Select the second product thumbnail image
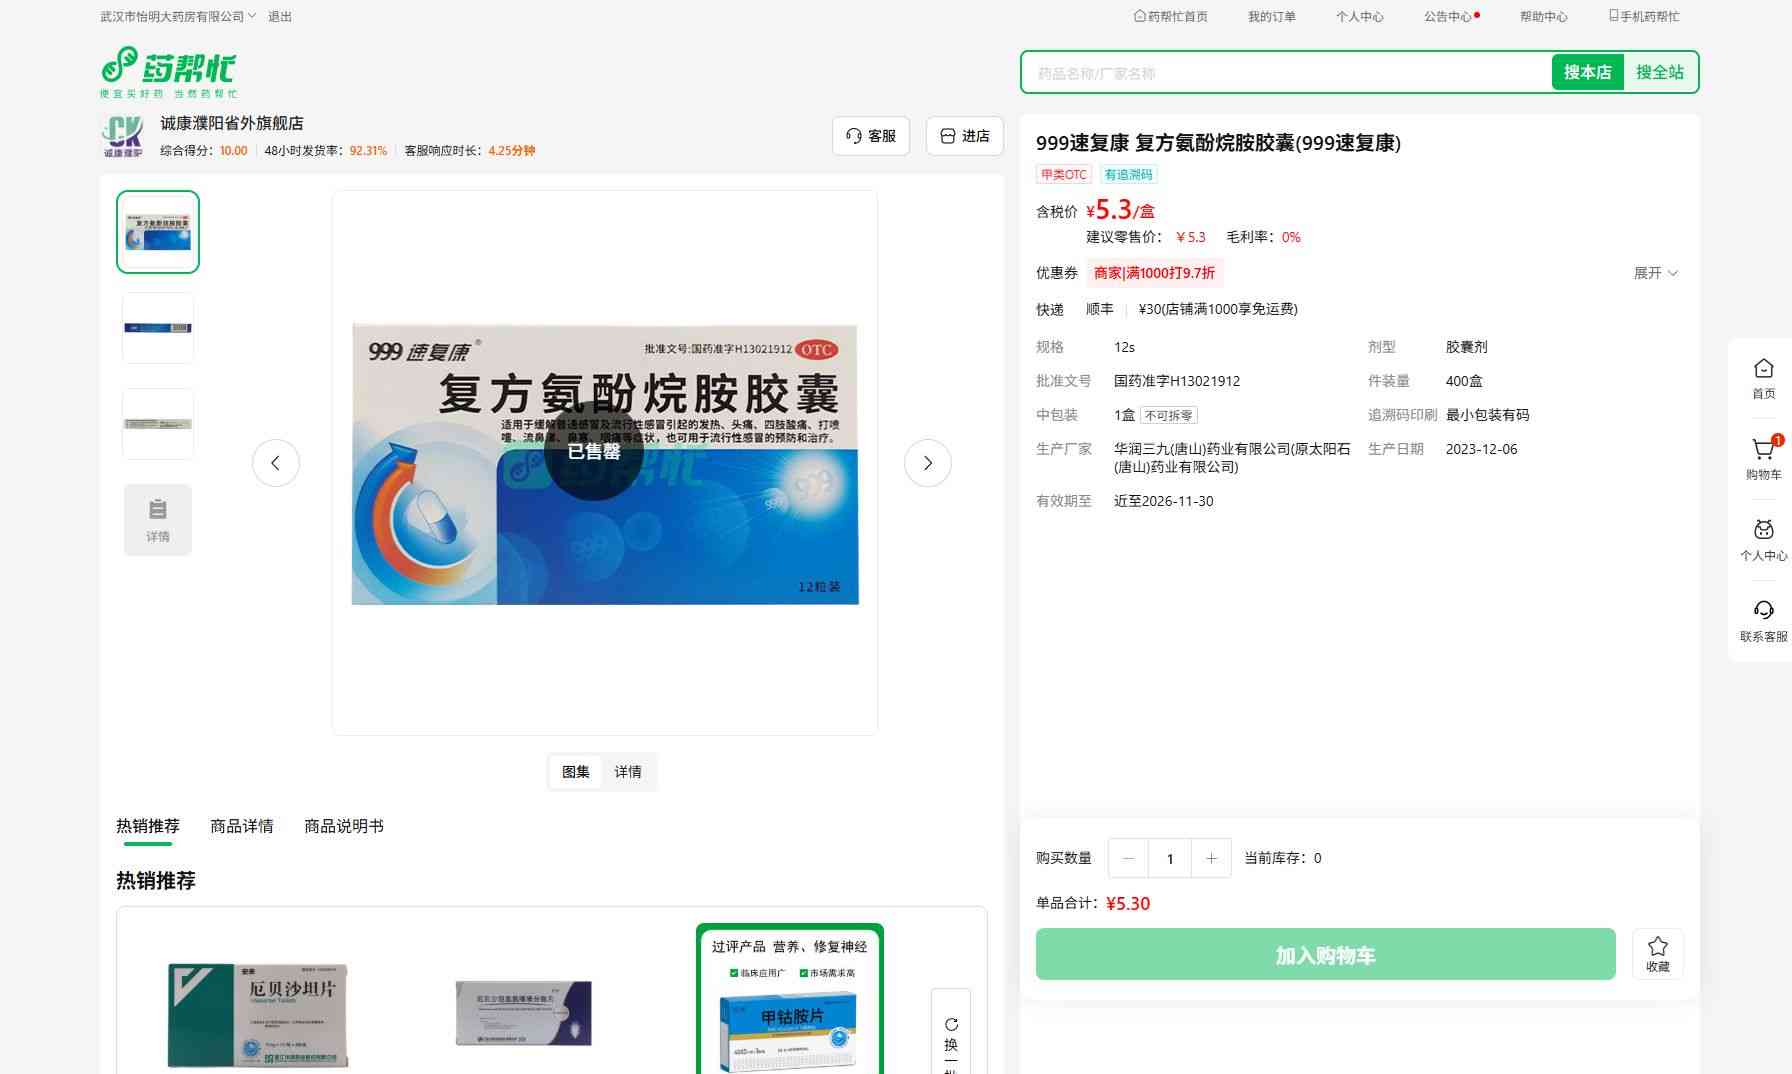This screenshot has height=1074, width=1792. (x=158, y=328)
